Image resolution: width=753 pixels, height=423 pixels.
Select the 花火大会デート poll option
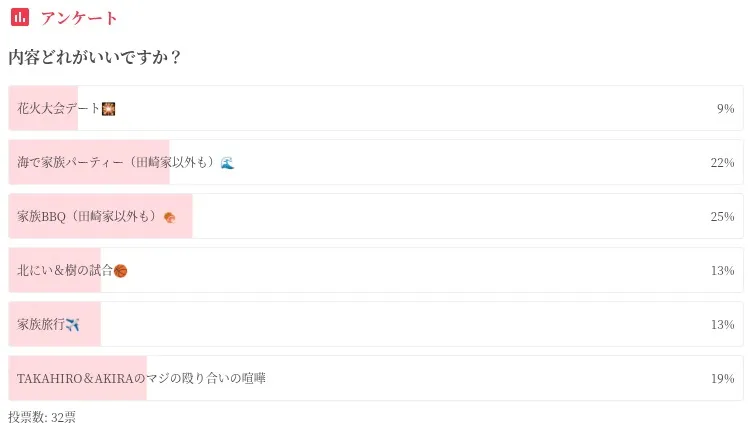[376, 108]
